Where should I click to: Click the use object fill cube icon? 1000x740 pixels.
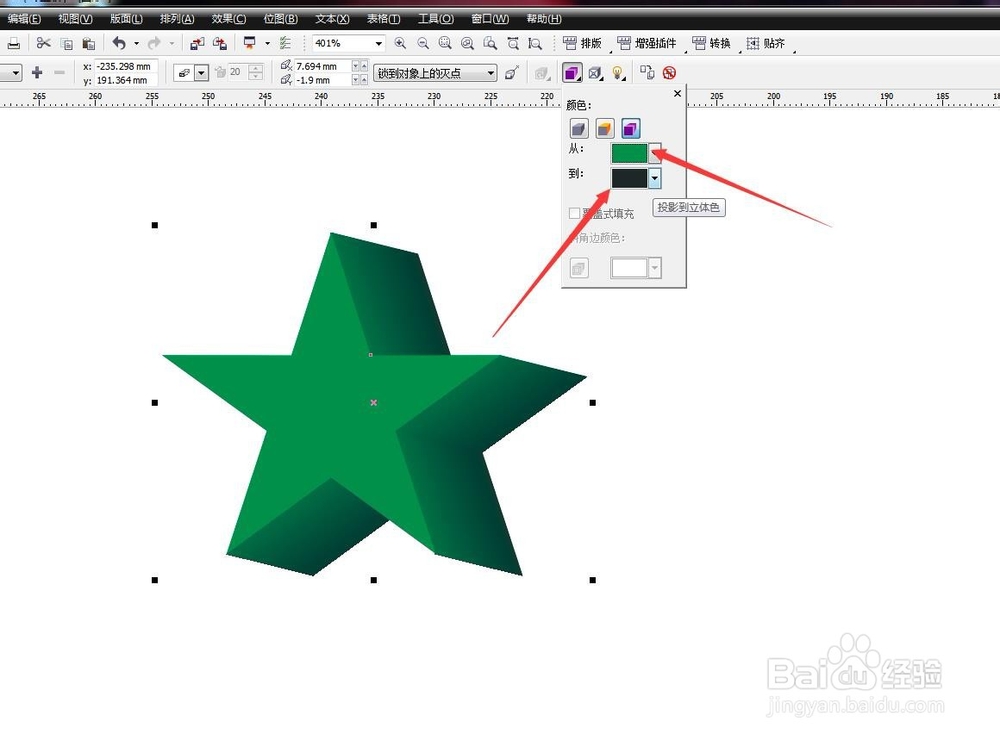click(578, 128)
